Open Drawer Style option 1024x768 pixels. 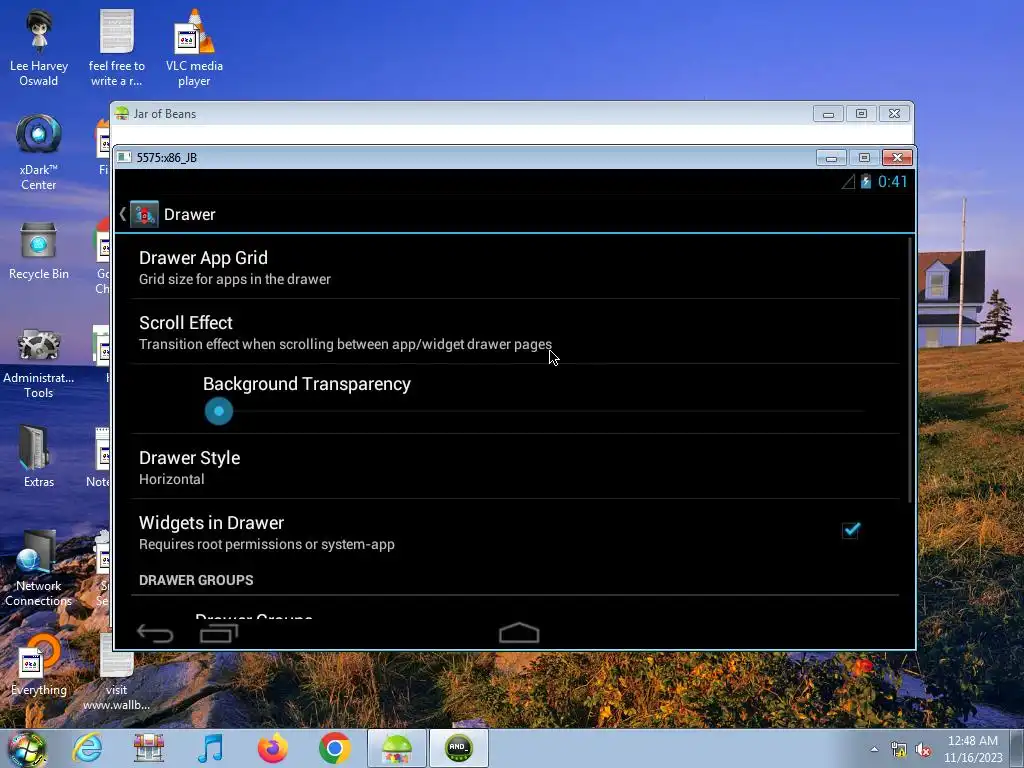(515, 467)
